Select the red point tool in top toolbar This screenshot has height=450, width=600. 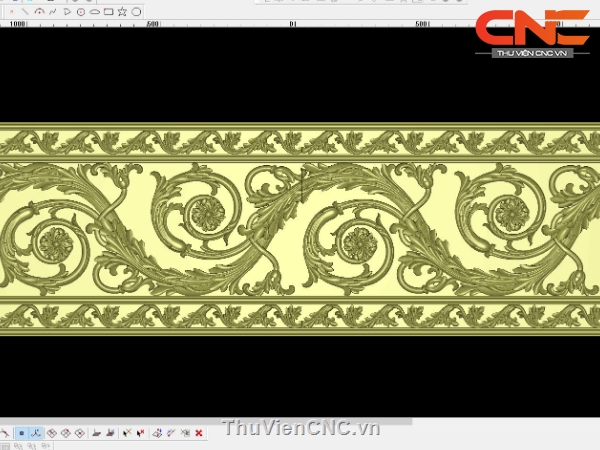[12, 12]
